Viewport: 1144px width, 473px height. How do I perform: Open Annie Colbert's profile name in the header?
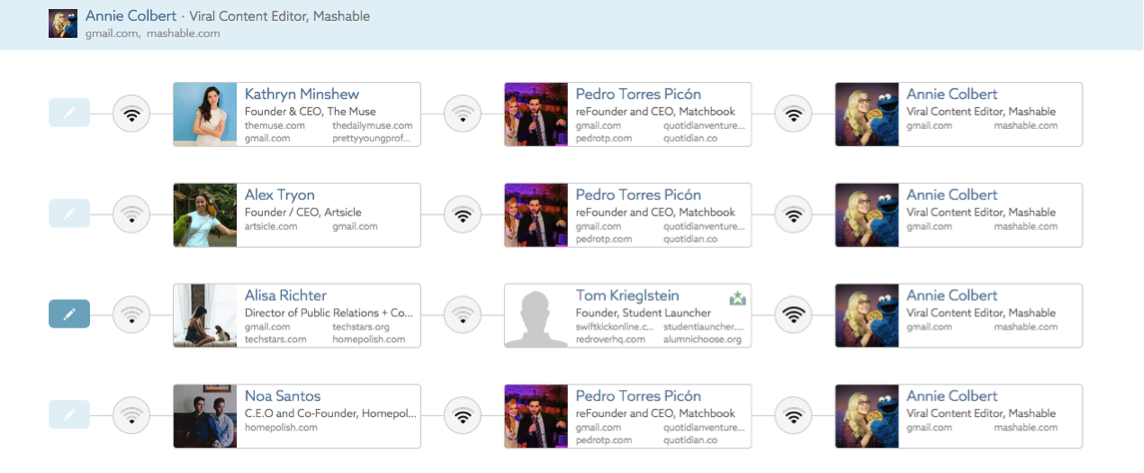(x=130, y=16)
